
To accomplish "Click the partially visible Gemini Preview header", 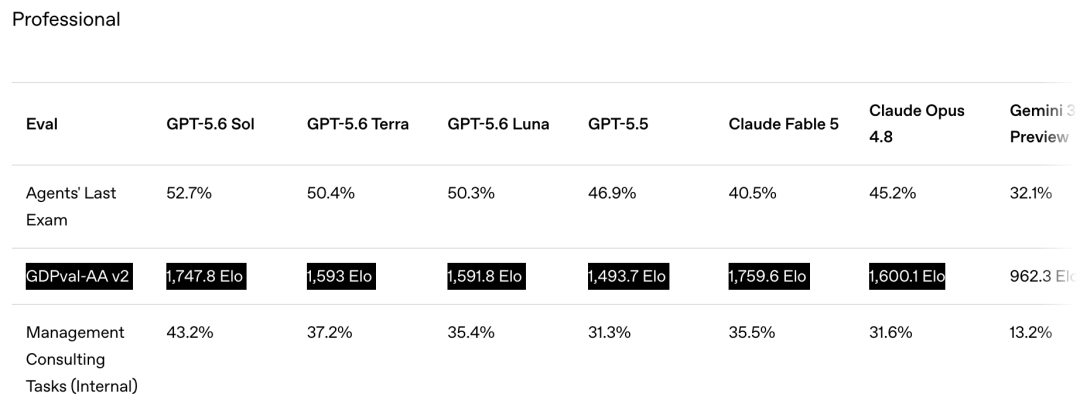I will tap(1041, 124).
